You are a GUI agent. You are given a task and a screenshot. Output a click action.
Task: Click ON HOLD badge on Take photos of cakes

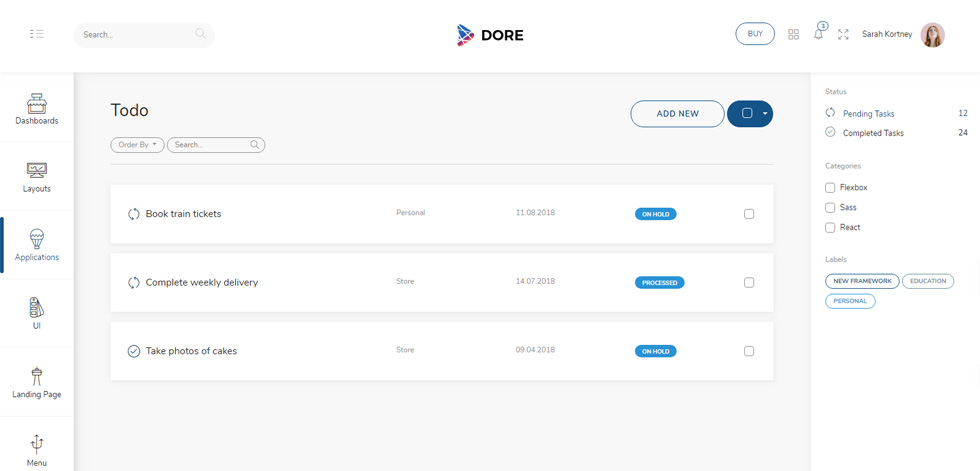click(x=656, y=352)
